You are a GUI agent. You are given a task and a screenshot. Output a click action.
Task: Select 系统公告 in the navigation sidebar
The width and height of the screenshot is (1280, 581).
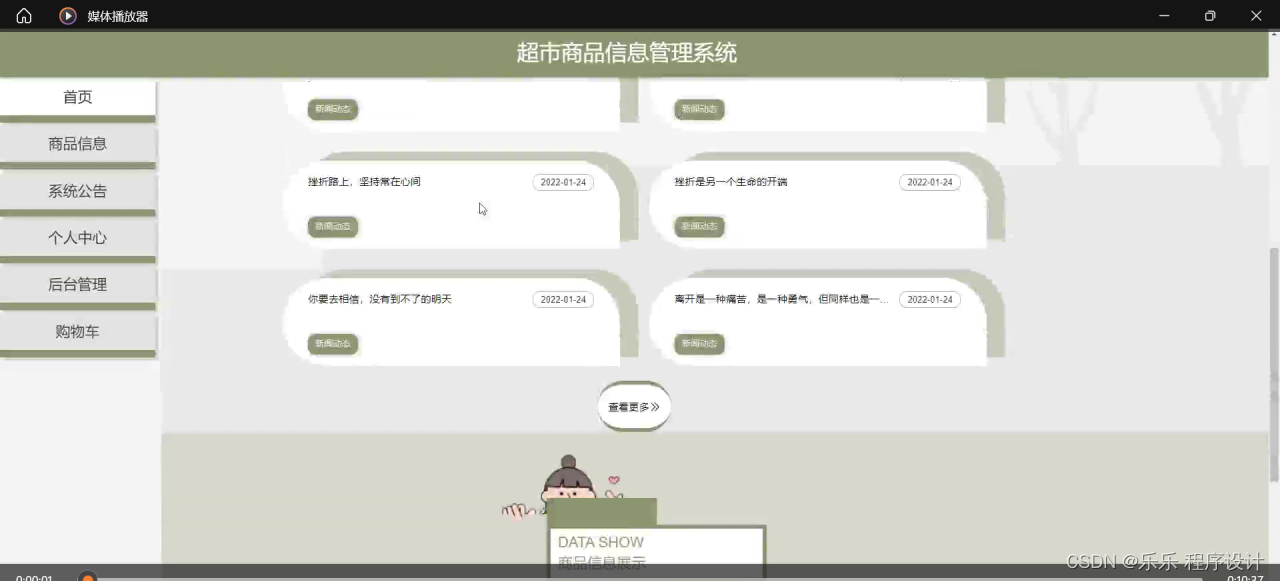point(78,190)
